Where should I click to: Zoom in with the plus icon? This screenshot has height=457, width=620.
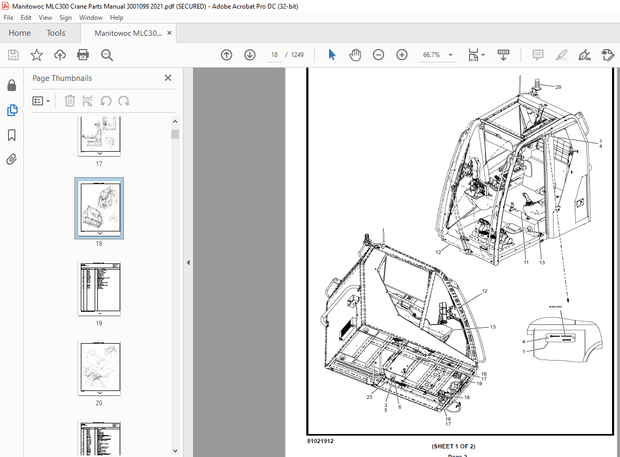tap(402, 55)
